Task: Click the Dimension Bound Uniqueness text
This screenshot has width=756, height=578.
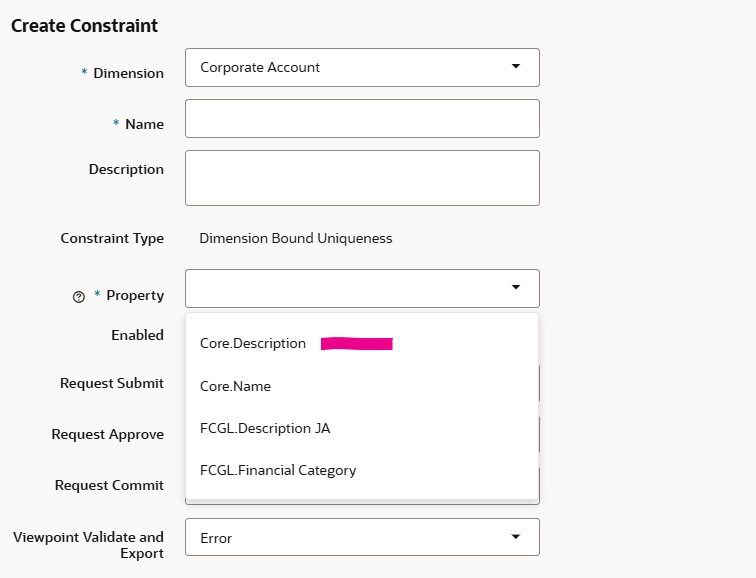Action: [x=296, y=238]
